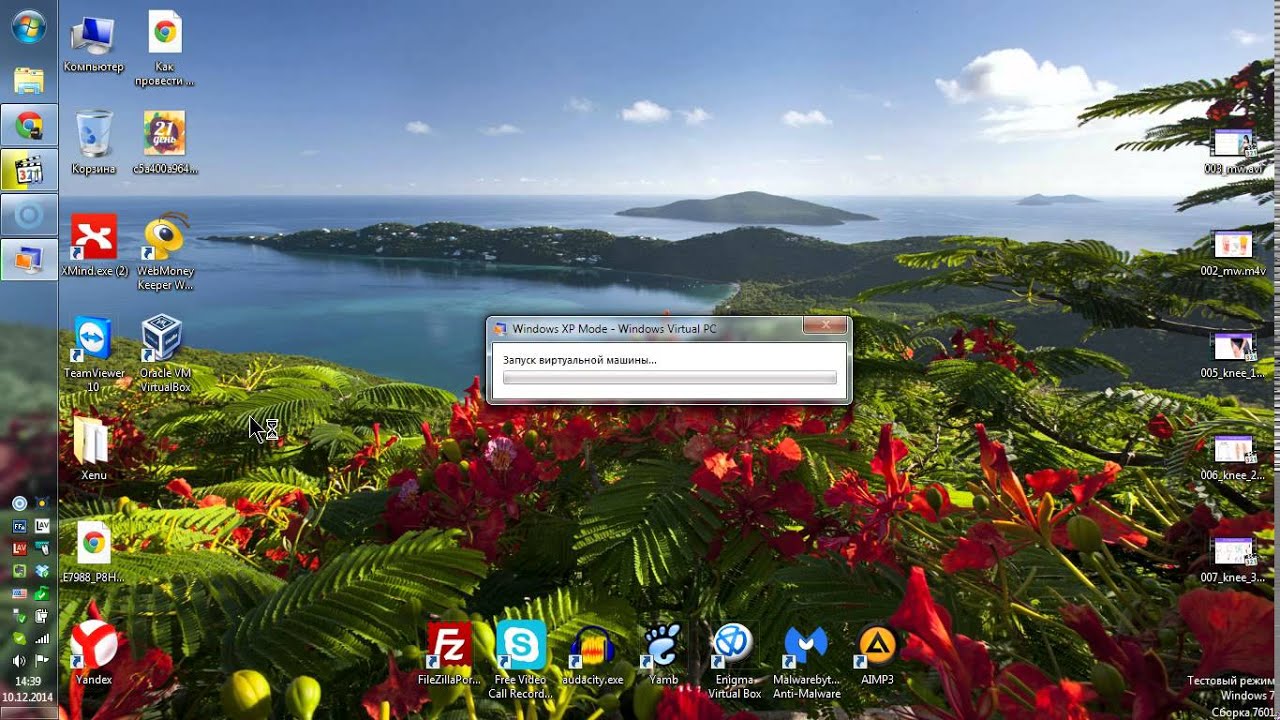Switch to Windows Virtual PC taskbar button

pyautogui.click(x=28, y=259)
